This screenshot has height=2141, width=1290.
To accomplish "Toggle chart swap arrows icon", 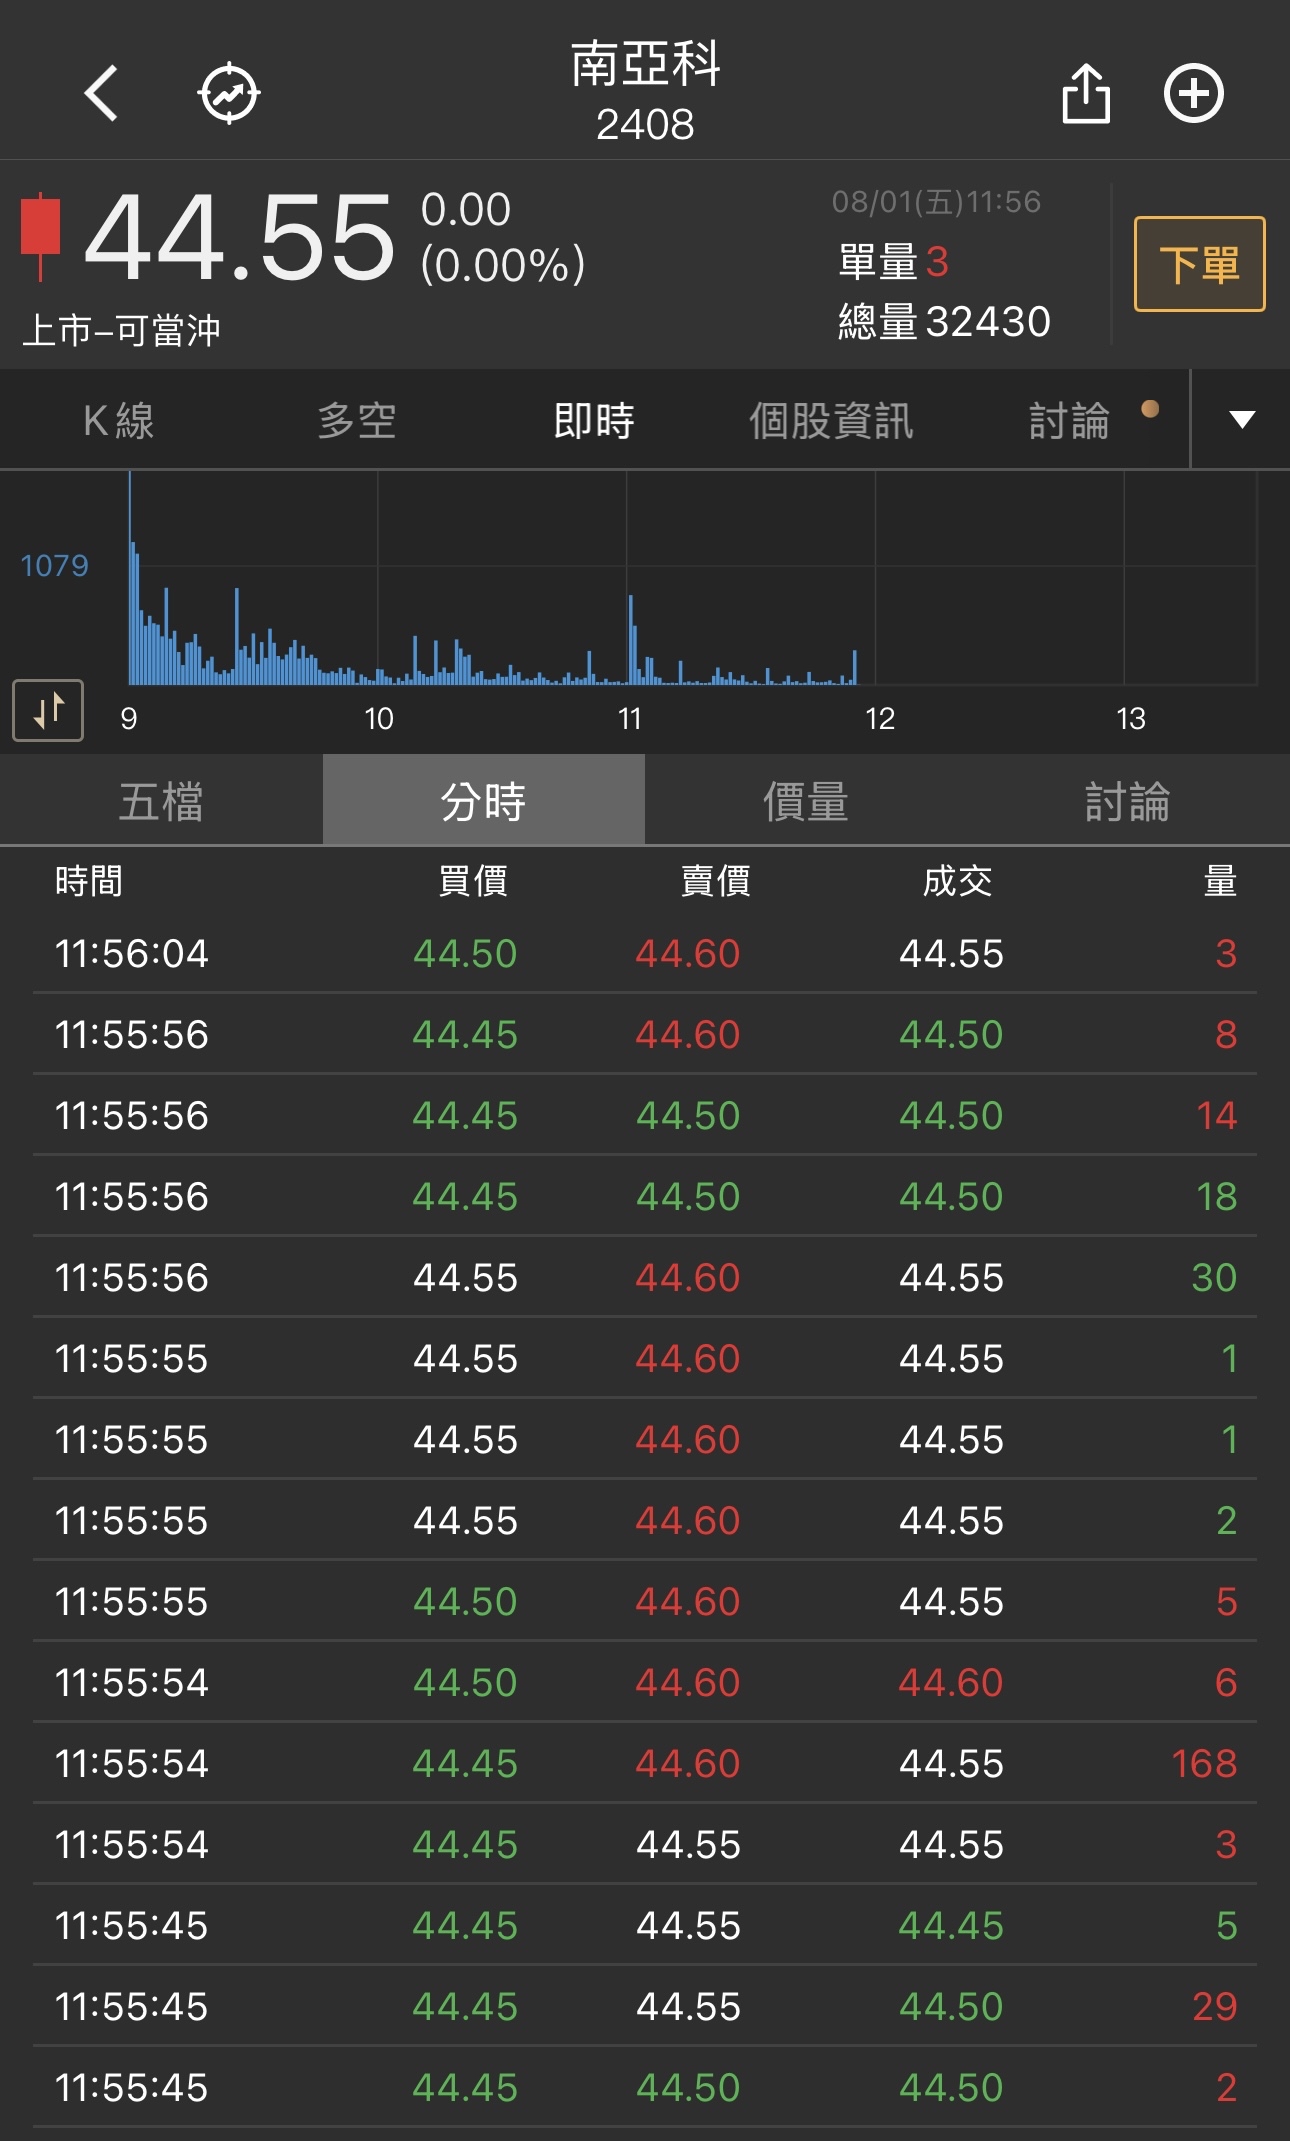I will (x=48, y=711).
